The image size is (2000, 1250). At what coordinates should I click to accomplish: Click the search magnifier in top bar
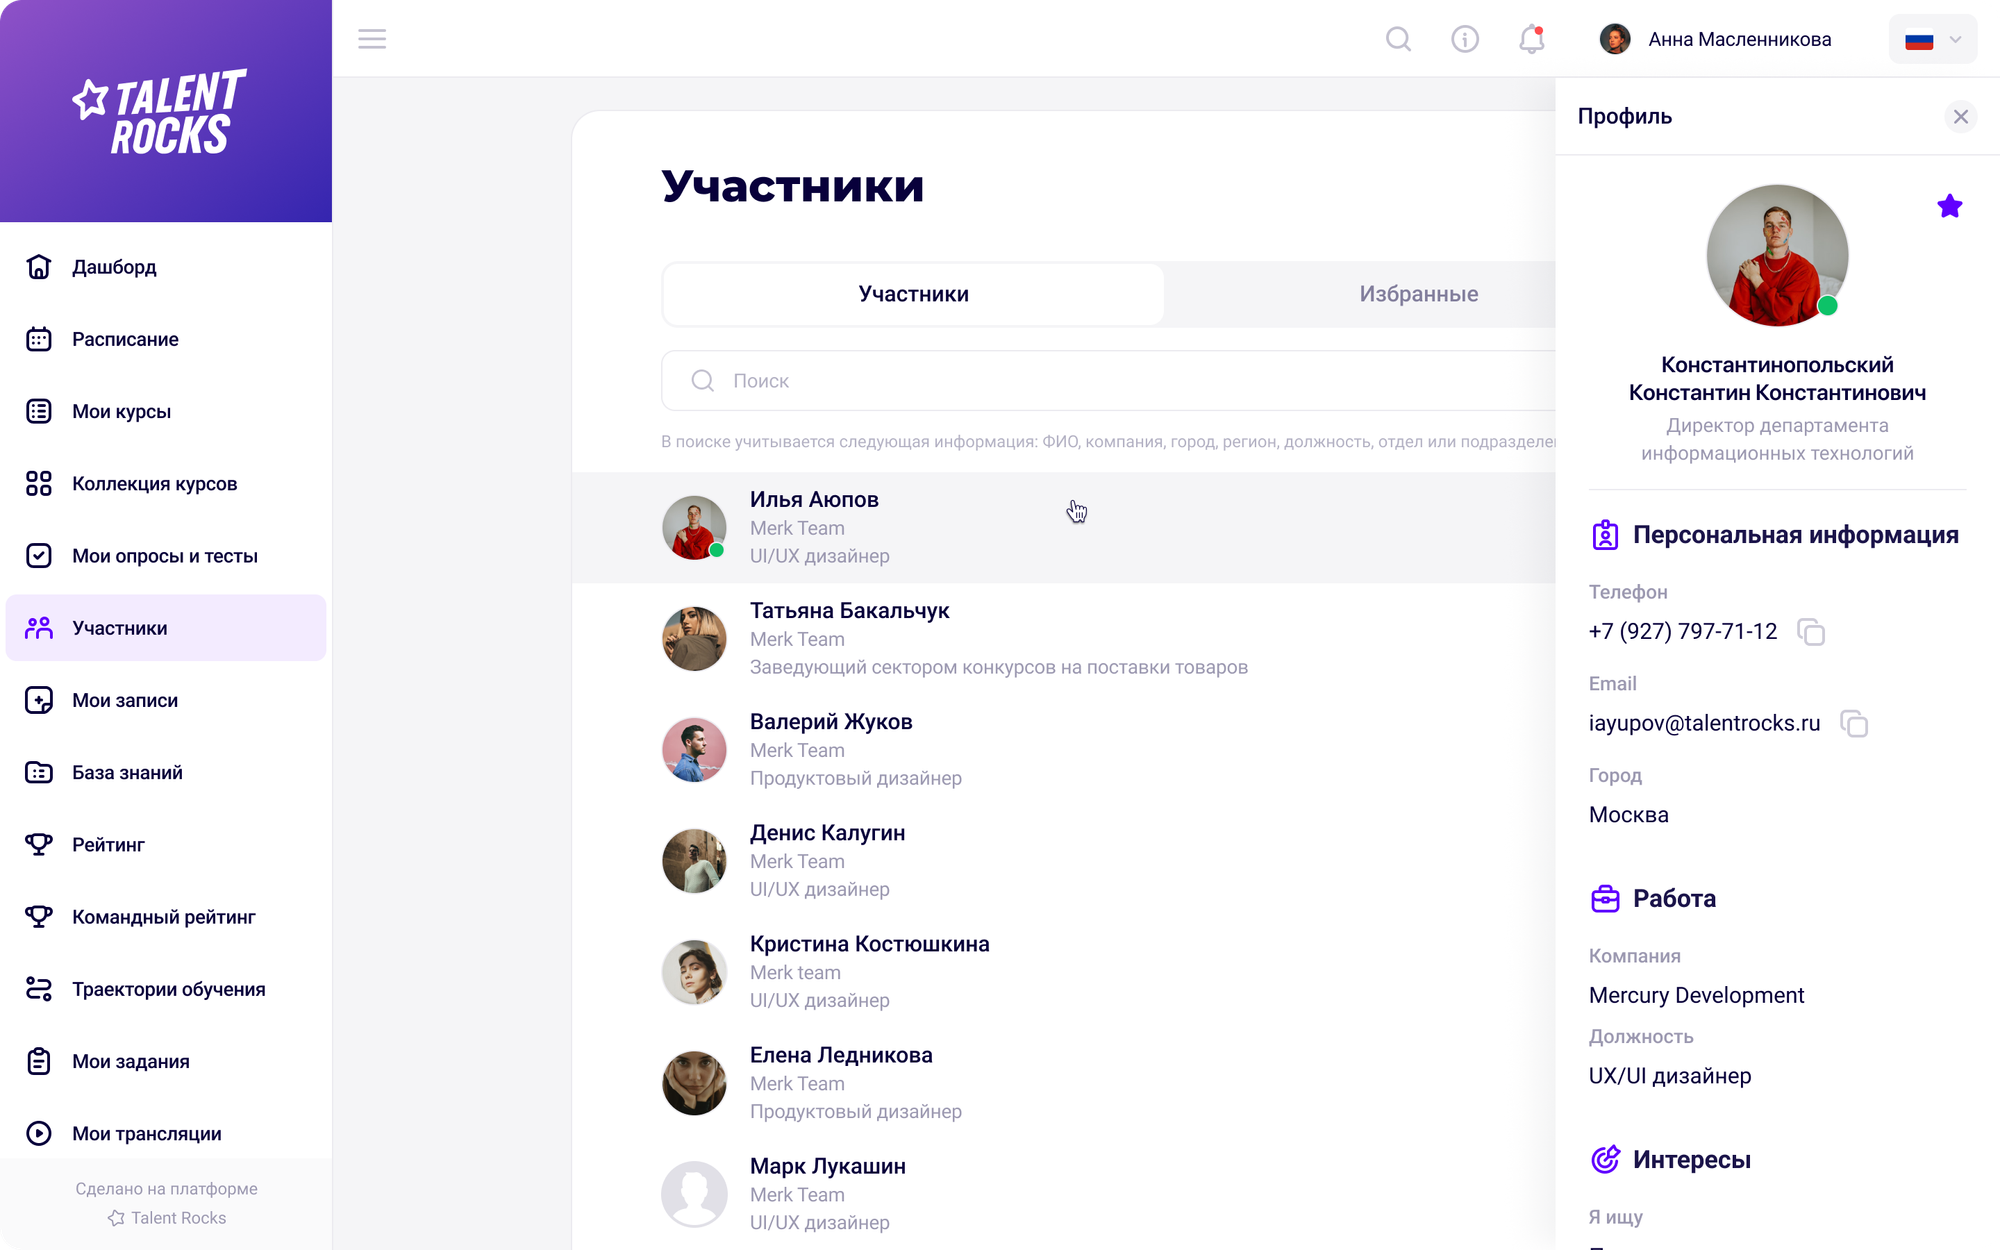pyautogui.click(x=1398, y=39)
